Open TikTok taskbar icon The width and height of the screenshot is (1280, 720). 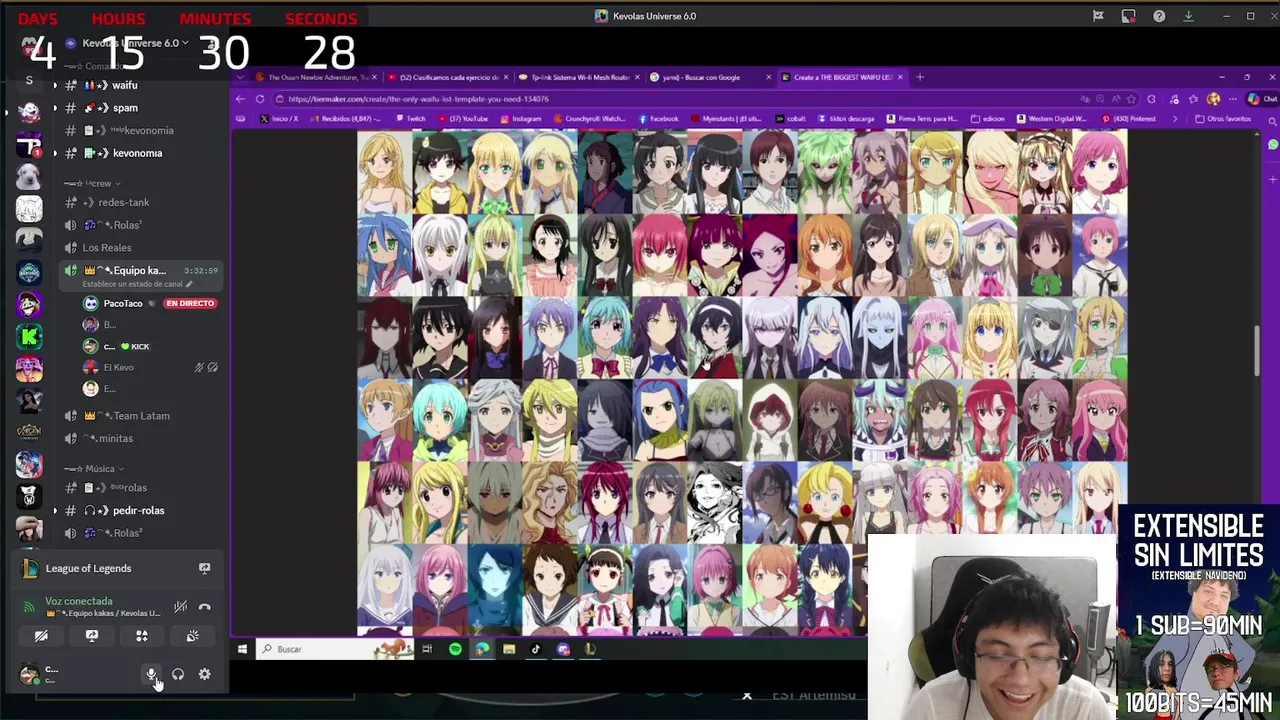(535, 649)
